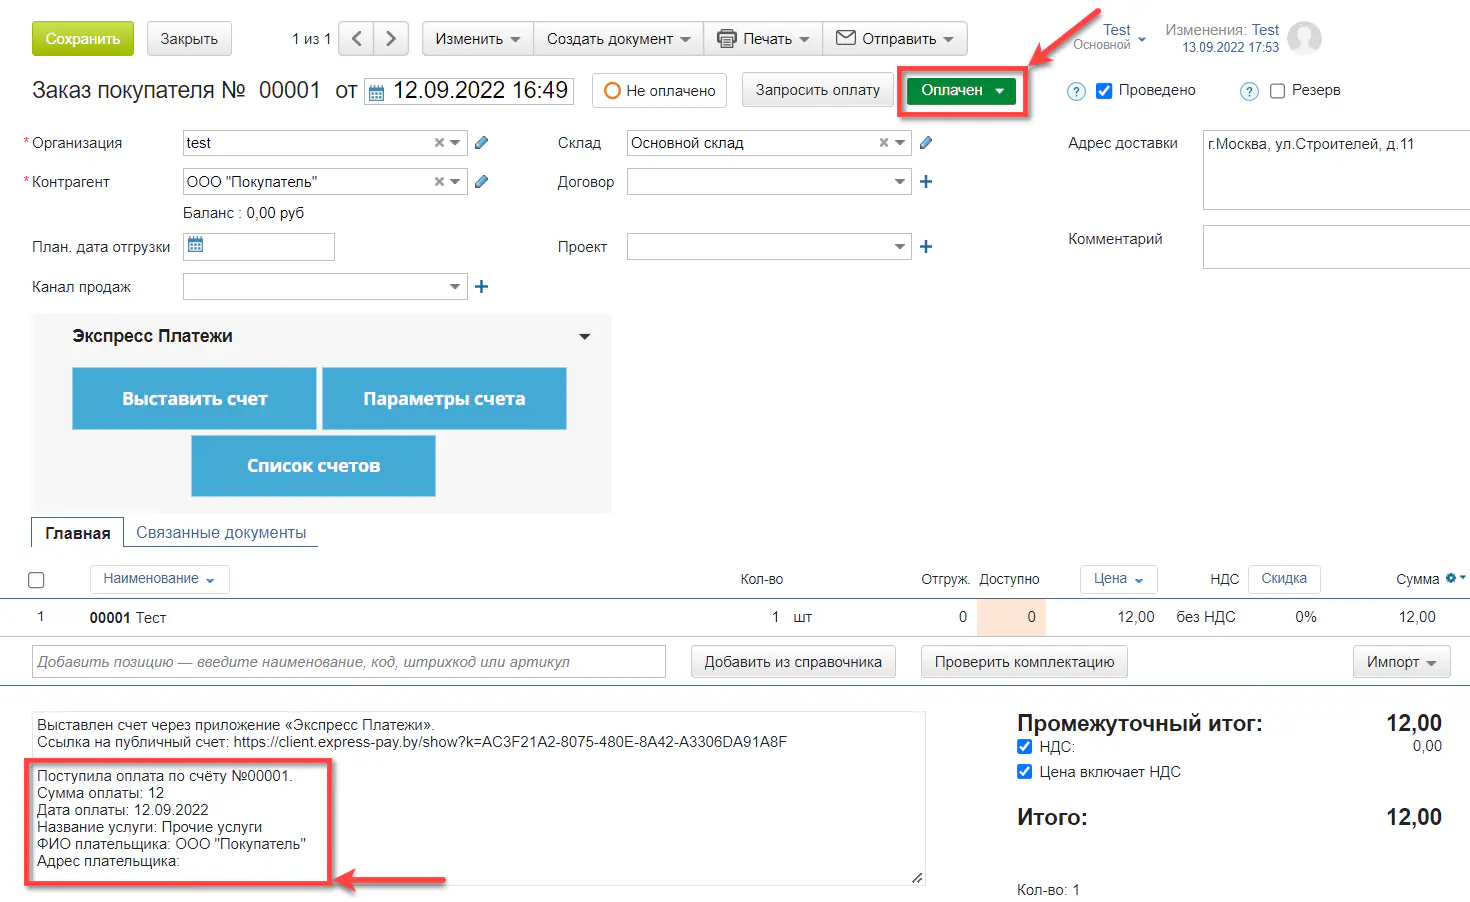Enable the Резерв checkbox
Screen dimensions: 1470x902
point(1277,91)
